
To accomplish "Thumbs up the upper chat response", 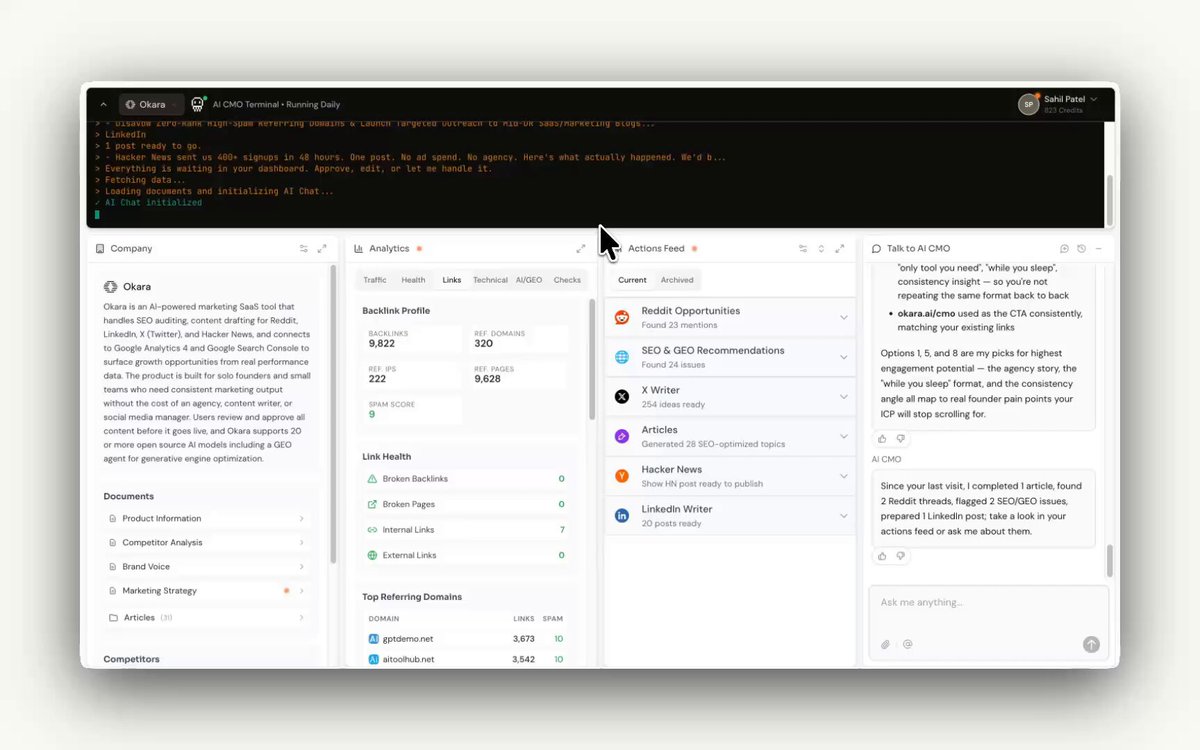I will 882,438.
